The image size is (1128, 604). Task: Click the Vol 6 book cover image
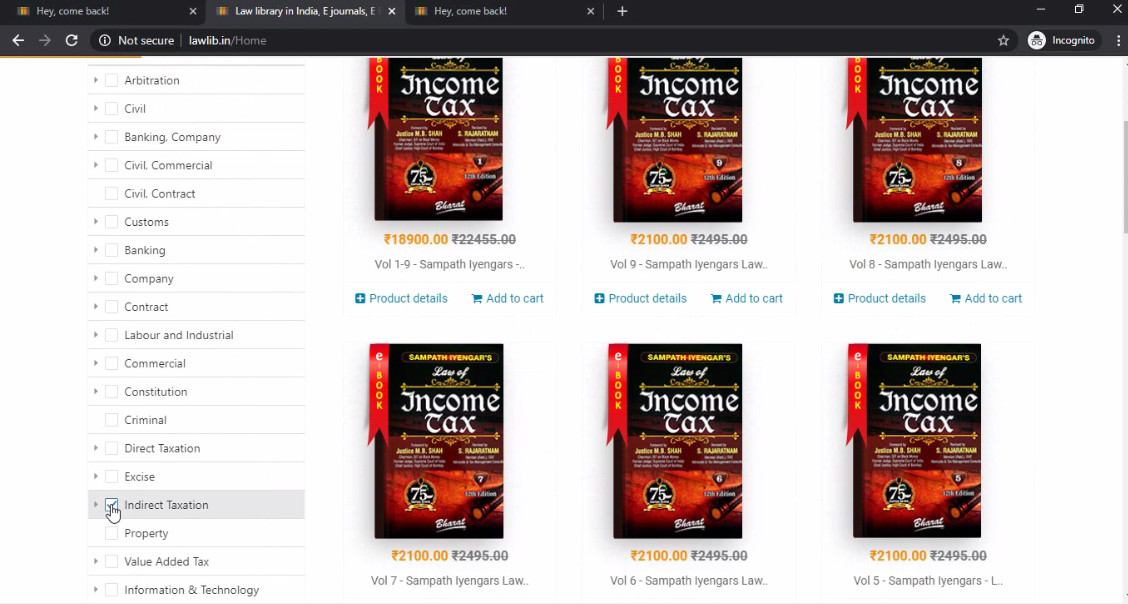coord(675,441)
